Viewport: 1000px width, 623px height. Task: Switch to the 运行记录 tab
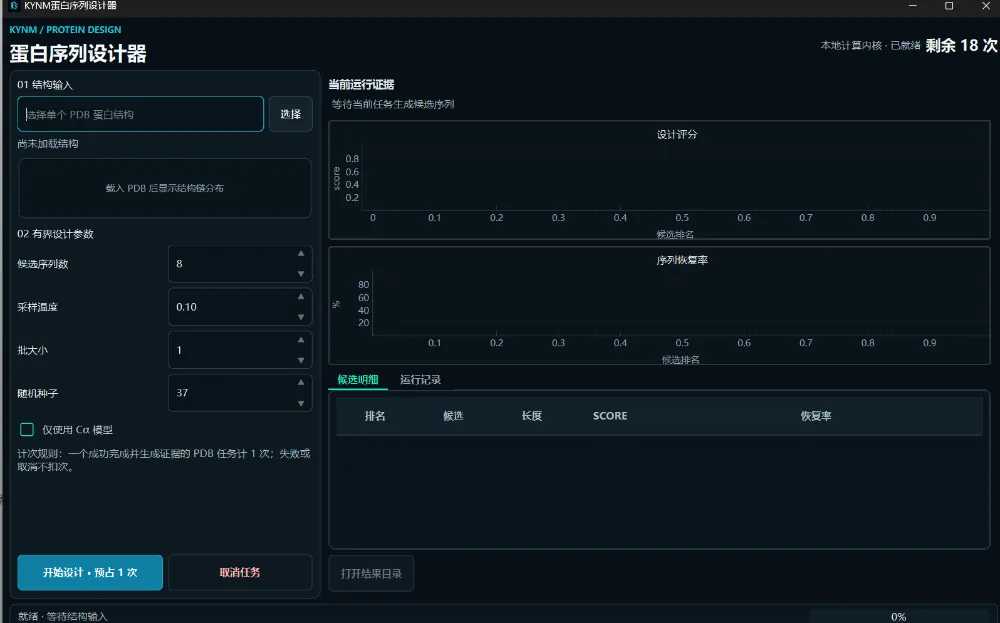420,380
